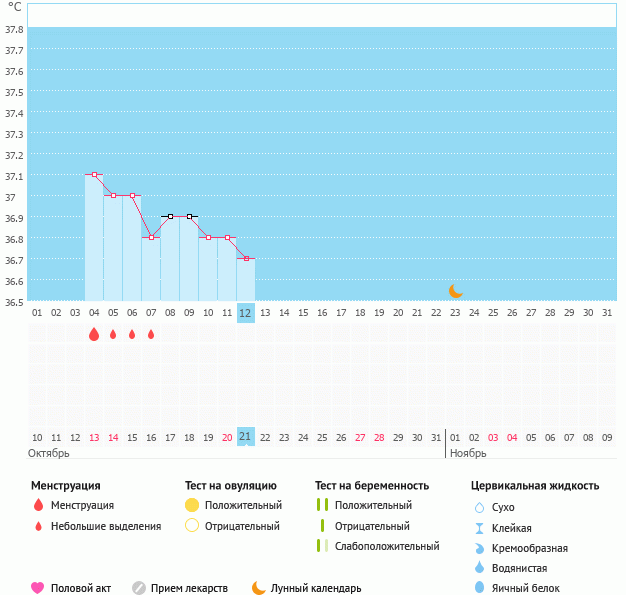Click the Кремообразная legend label
The height and width of the screenshot is (595, 626).
532,548
